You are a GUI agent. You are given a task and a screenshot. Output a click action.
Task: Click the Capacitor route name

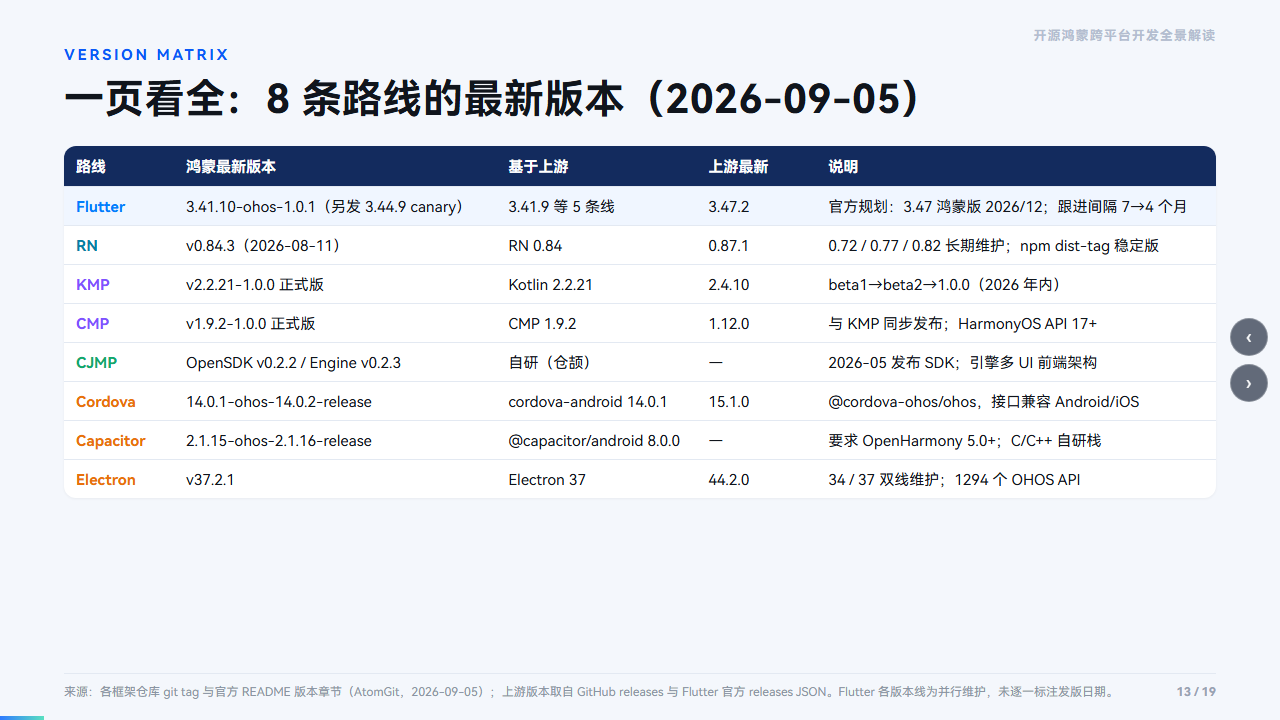click(x=111, y=441)
